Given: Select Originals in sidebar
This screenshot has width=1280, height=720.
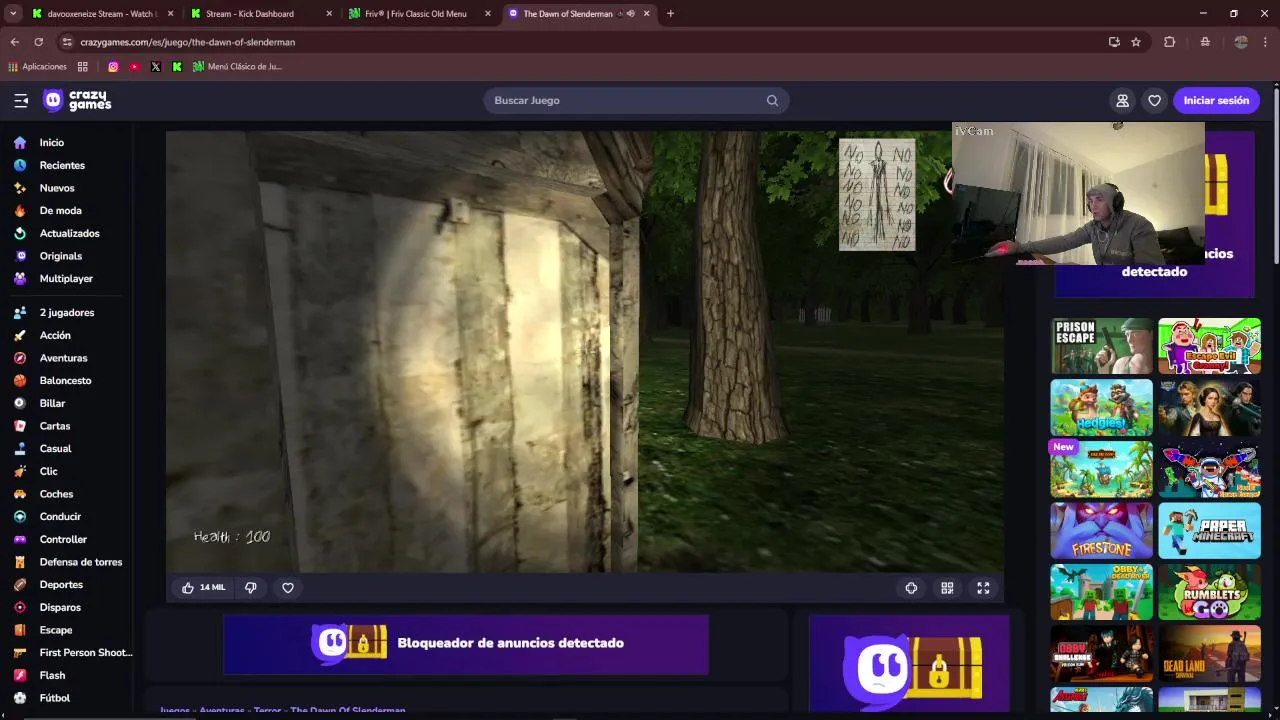Looking at the screenshot, I should click(x=61, y=256).
